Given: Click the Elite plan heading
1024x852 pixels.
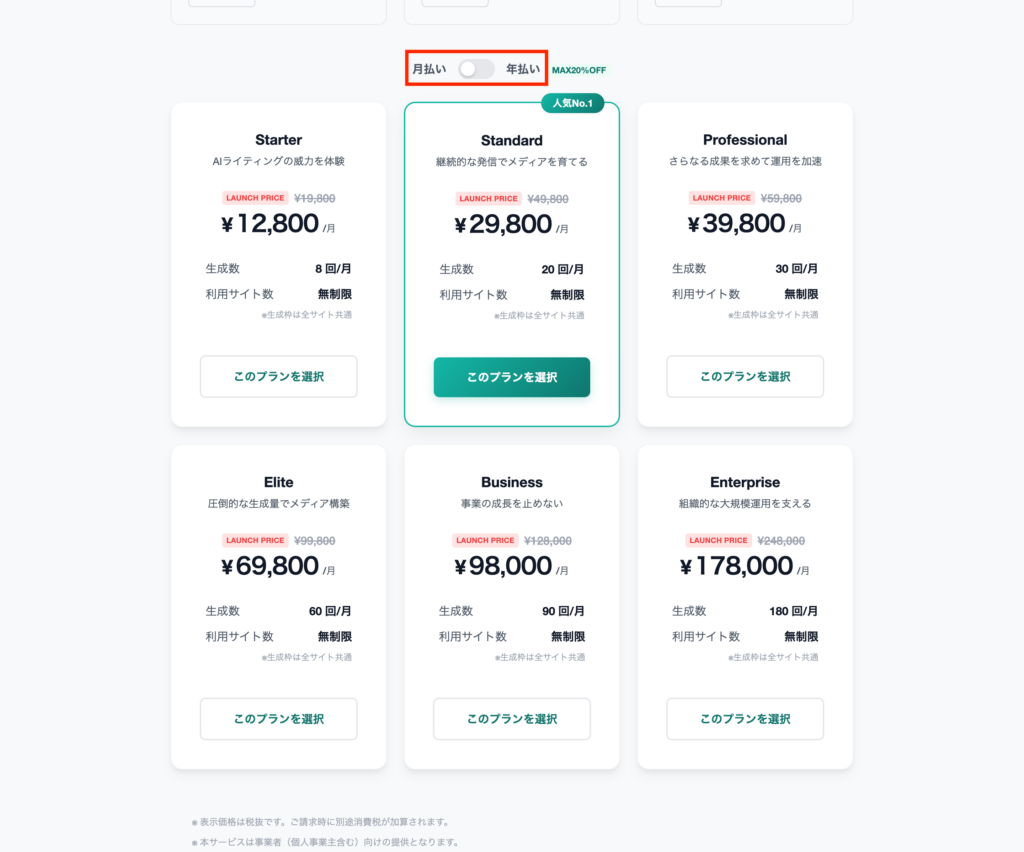Looking at the screenshot, I should (x=278, y=482).
